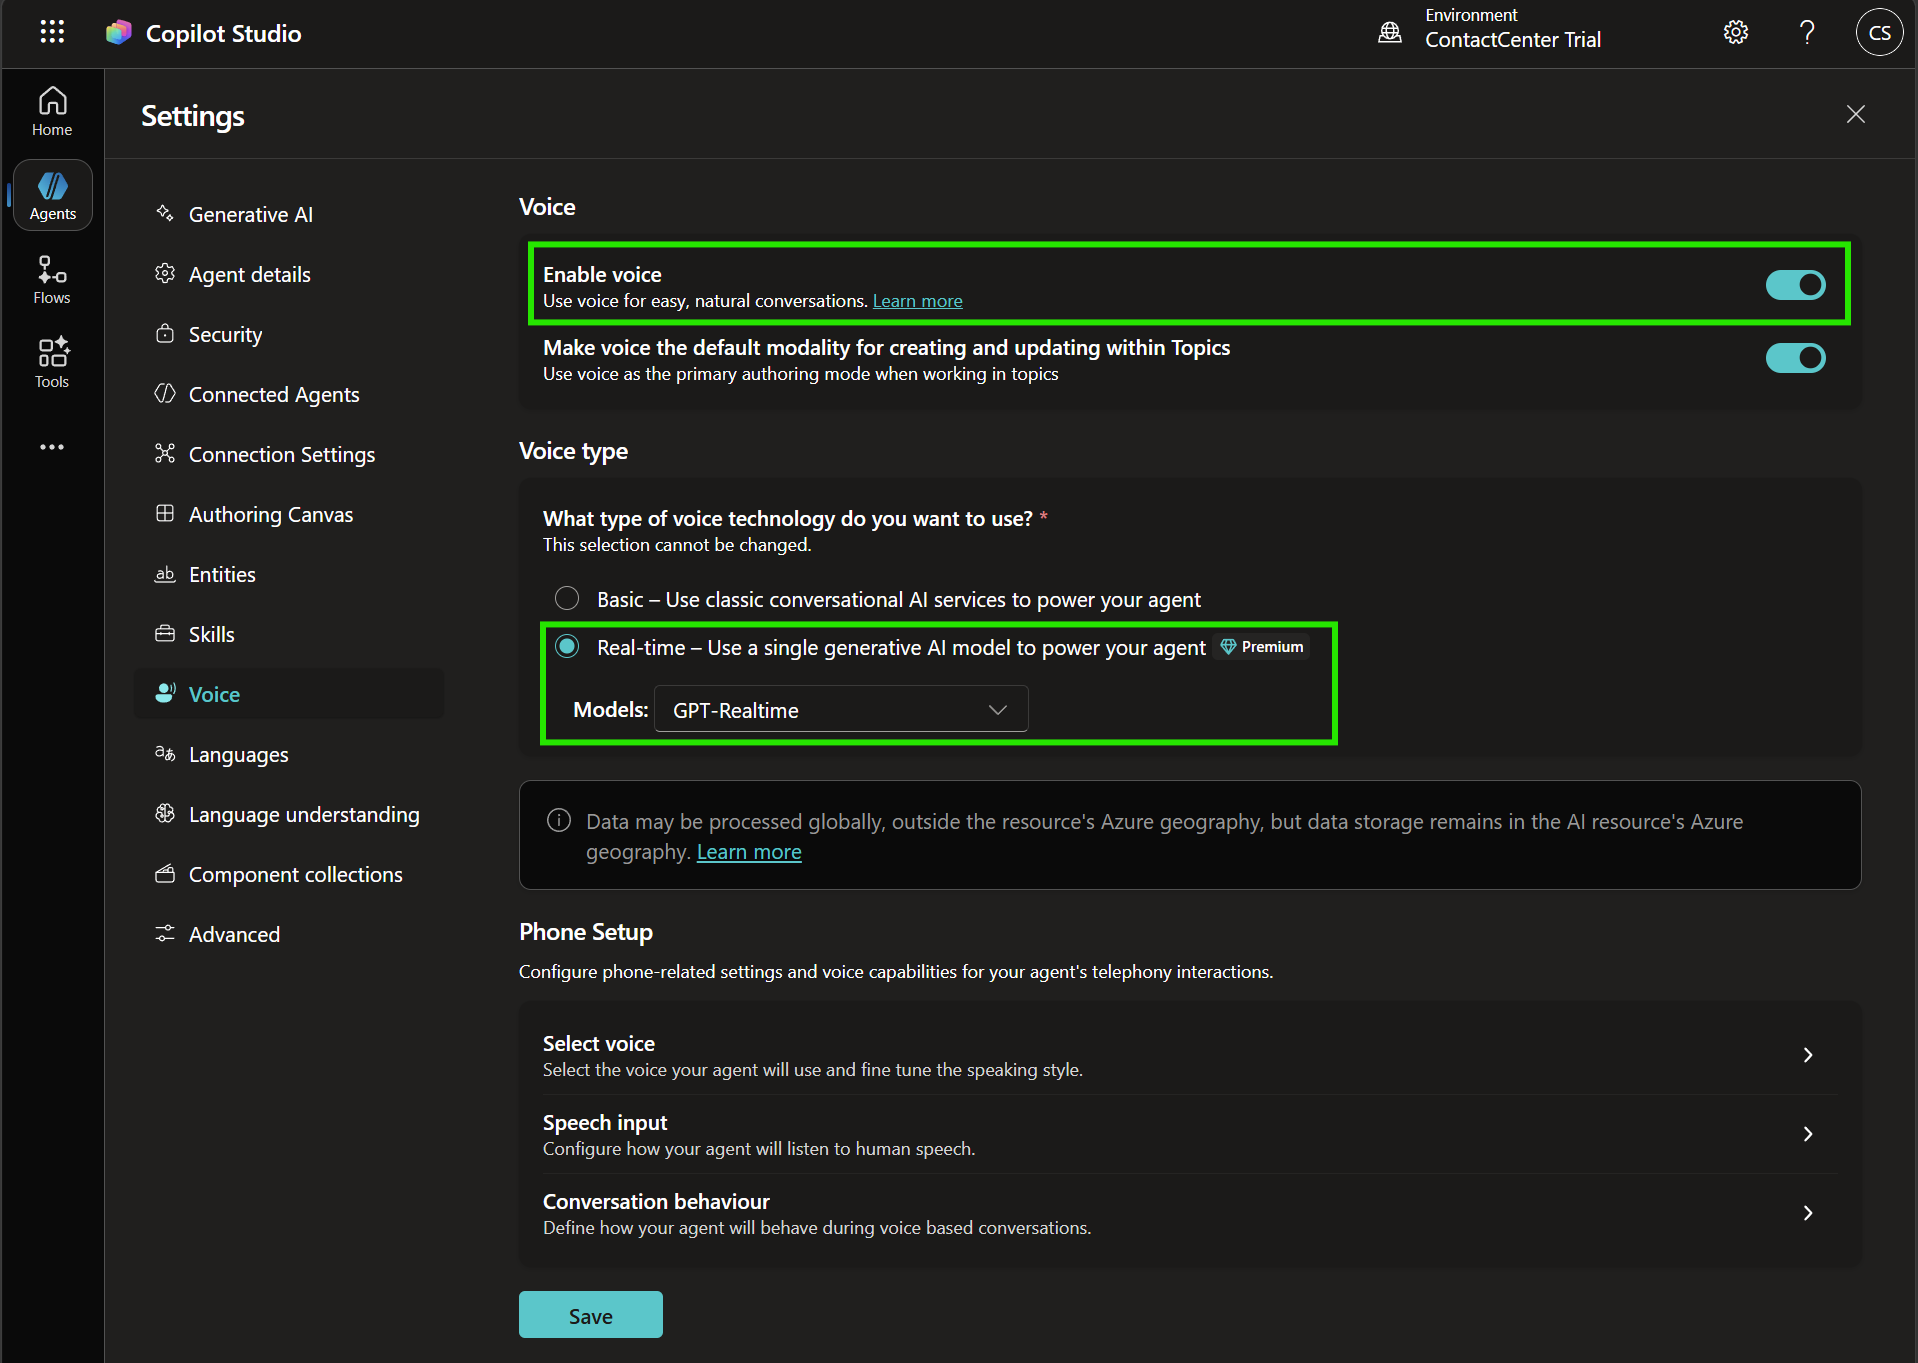
Task: Open Component collections settings
Action: 289,874
